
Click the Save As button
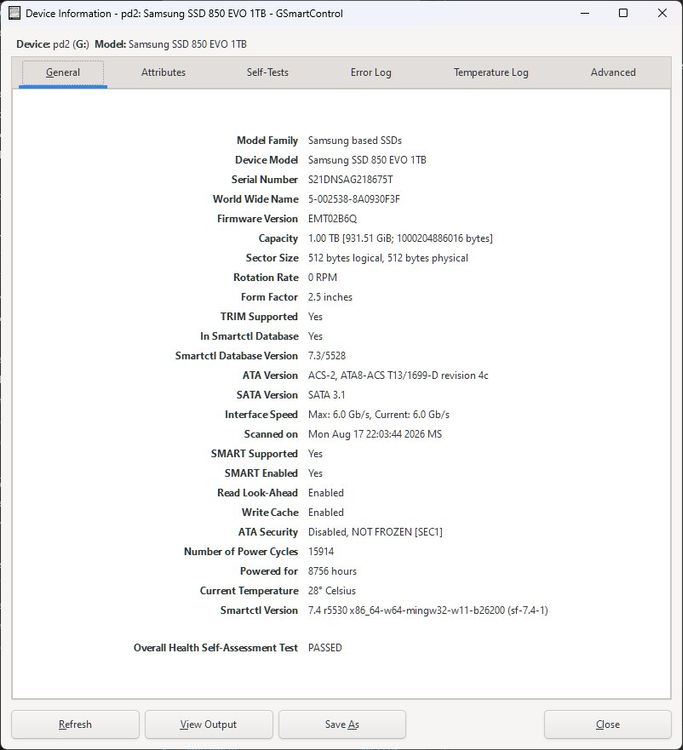[342, 724]
